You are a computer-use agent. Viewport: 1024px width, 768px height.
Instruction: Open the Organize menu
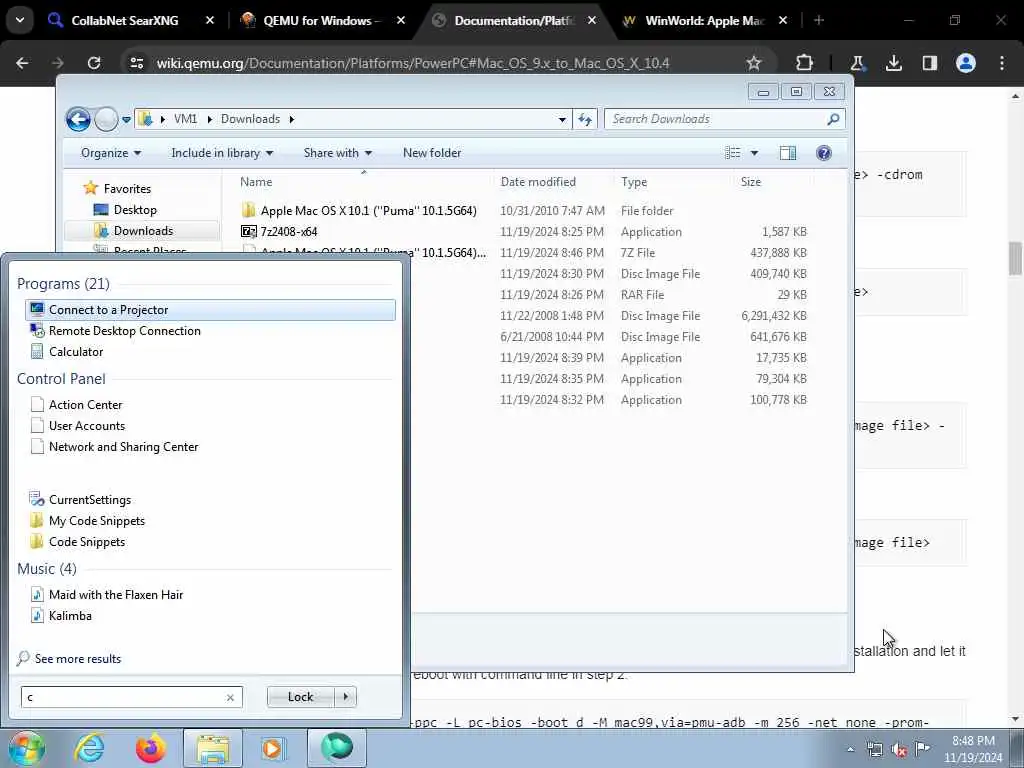pyautogui.click(x=110, y=153)
